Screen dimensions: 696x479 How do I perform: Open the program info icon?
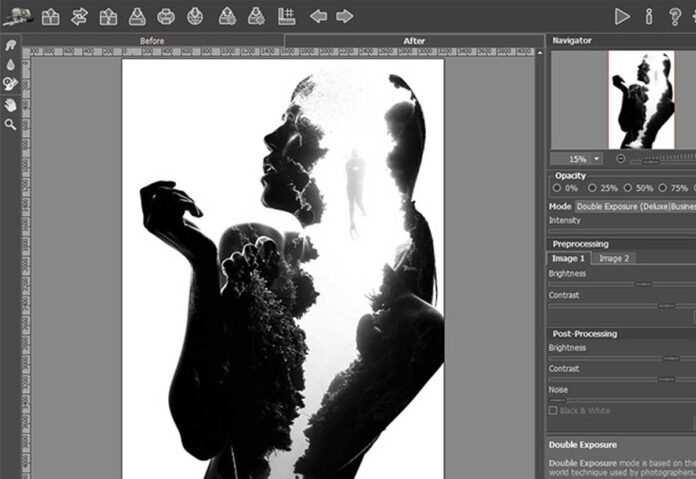pos(649,16)
